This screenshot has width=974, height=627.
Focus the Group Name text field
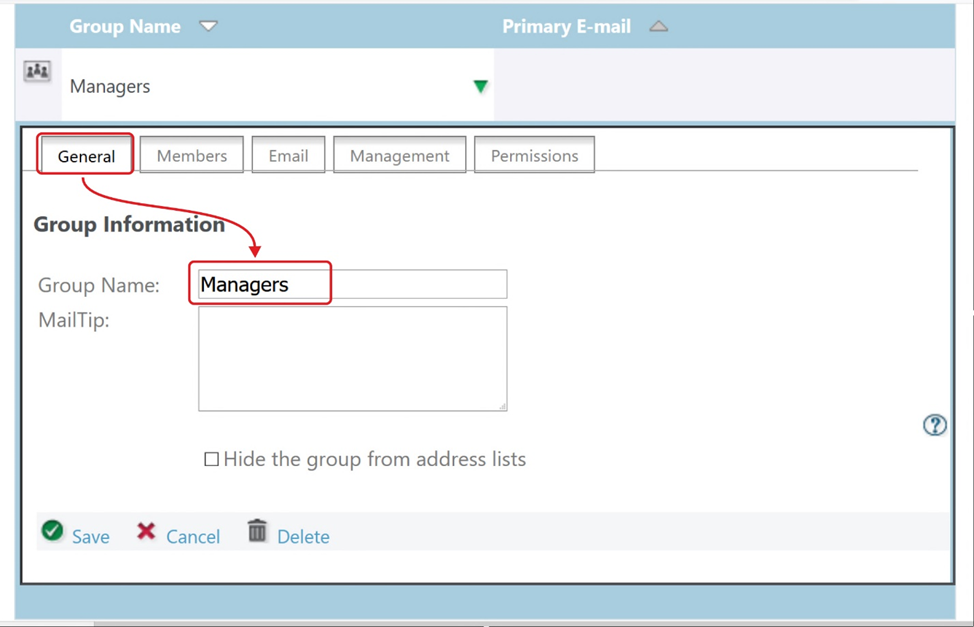click(352, 285)
